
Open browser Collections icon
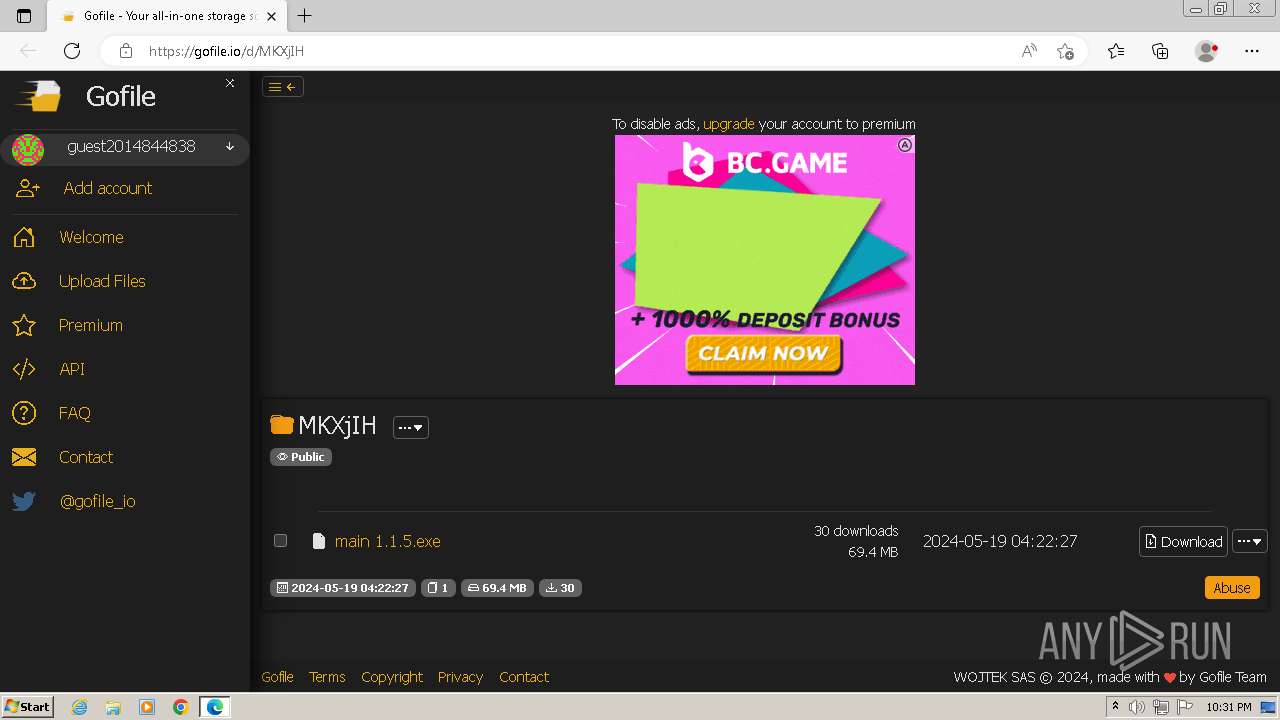pyautogui.click(x=1160, y=51)
